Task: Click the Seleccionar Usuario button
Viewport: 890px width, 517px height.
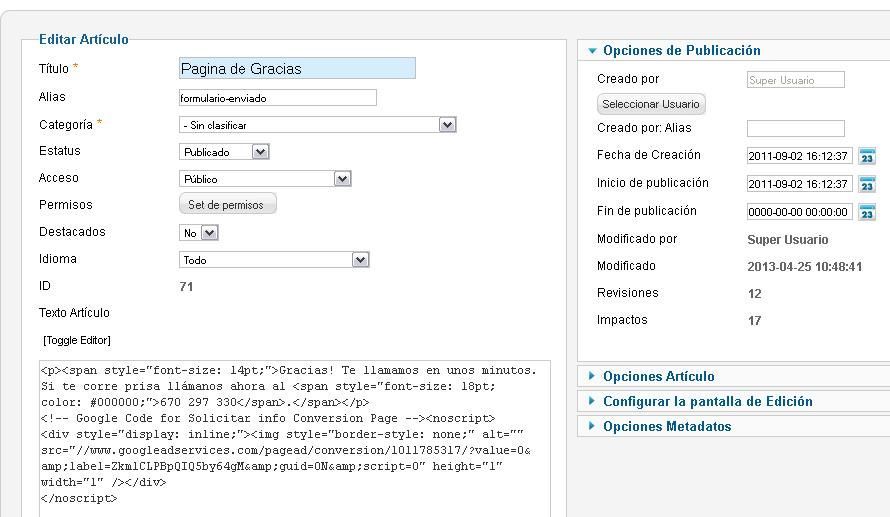Action: pyautogui.click(x=651, y=104)
